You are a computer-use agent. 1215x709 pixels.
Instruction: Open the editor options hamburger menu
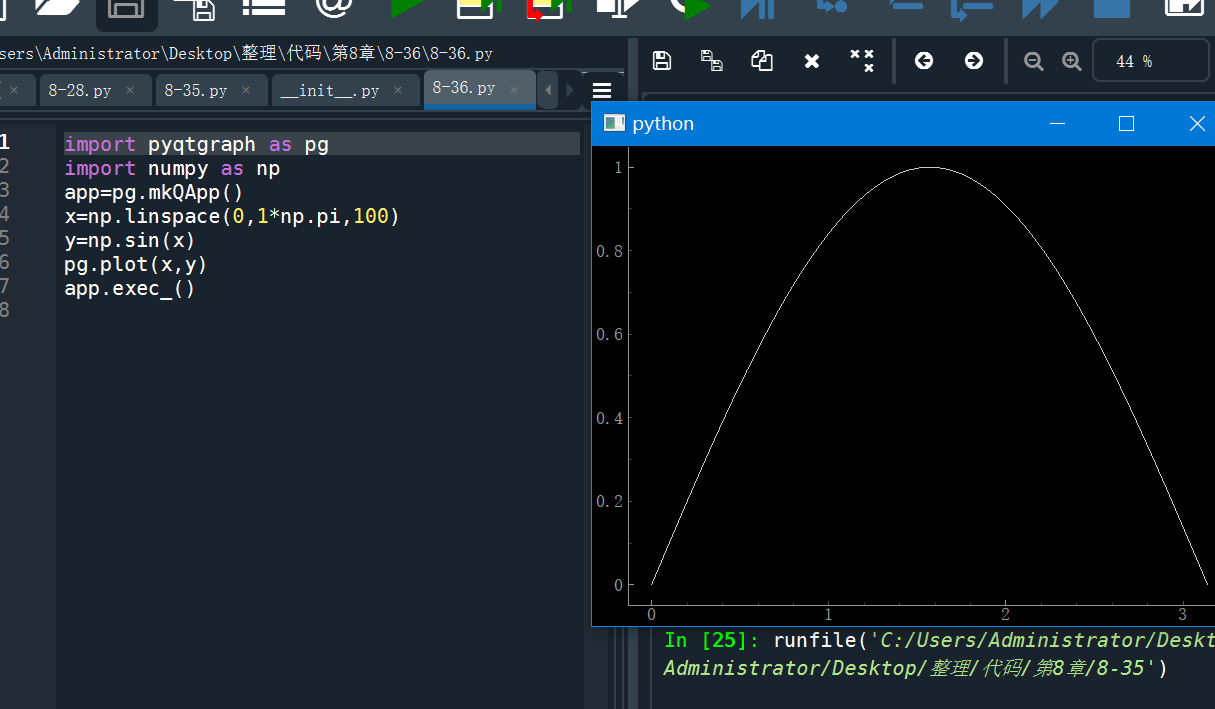pos(602,91)
